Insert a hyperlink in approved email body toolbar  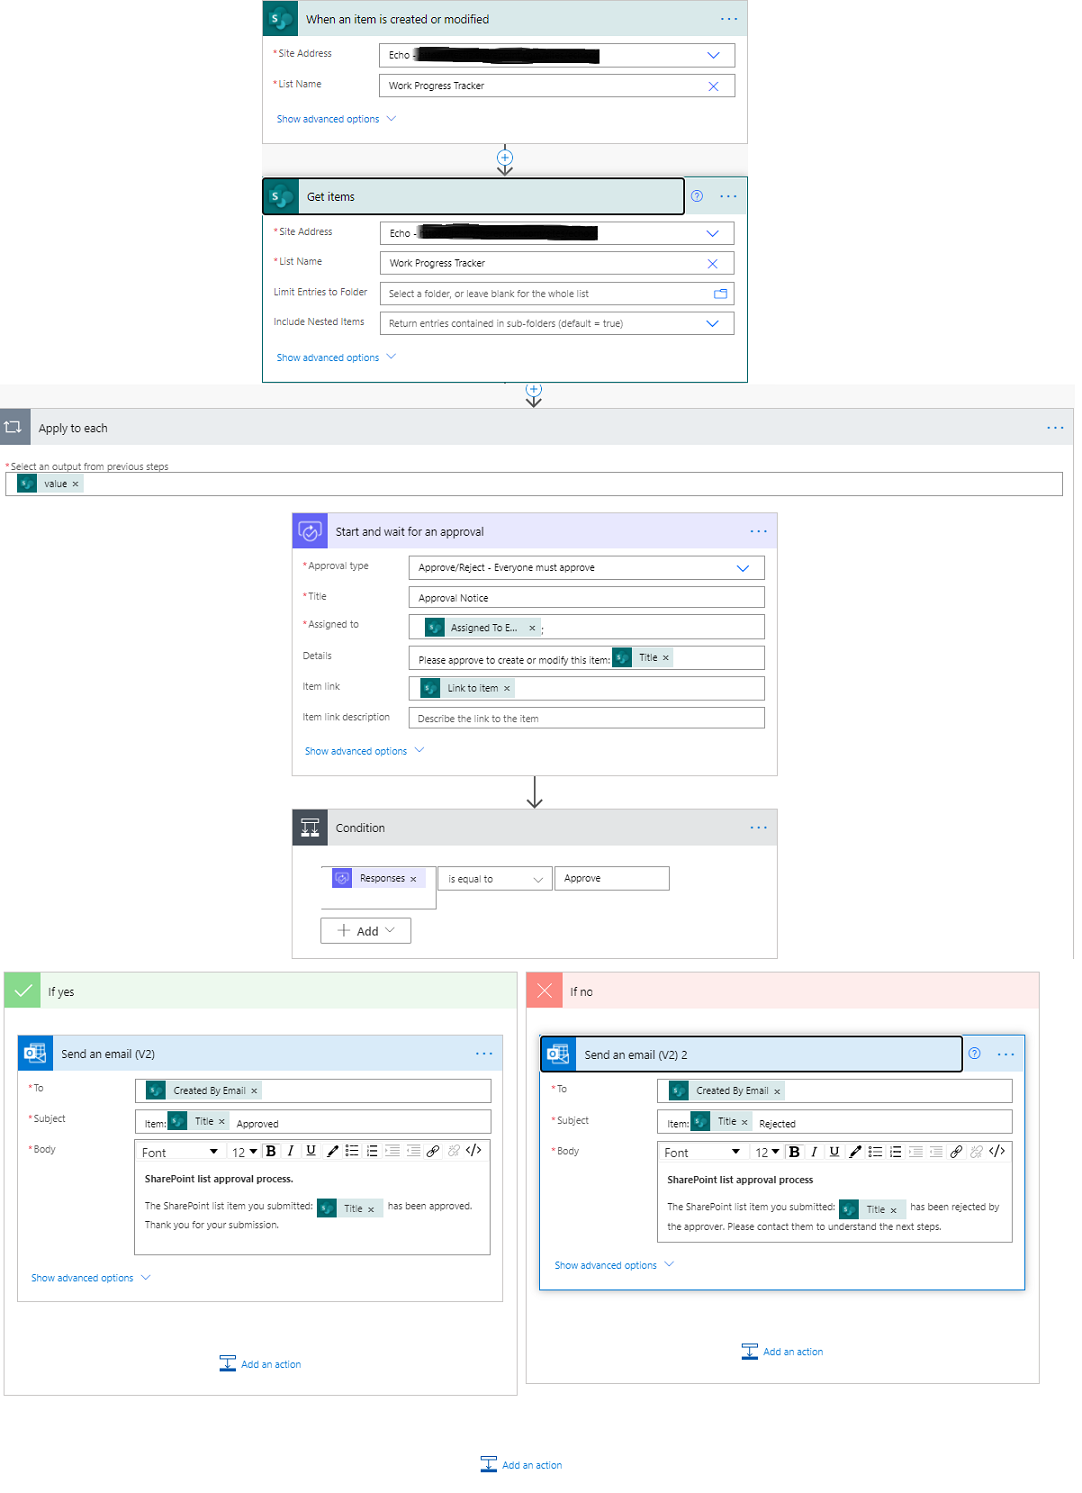coord(432,1151)
